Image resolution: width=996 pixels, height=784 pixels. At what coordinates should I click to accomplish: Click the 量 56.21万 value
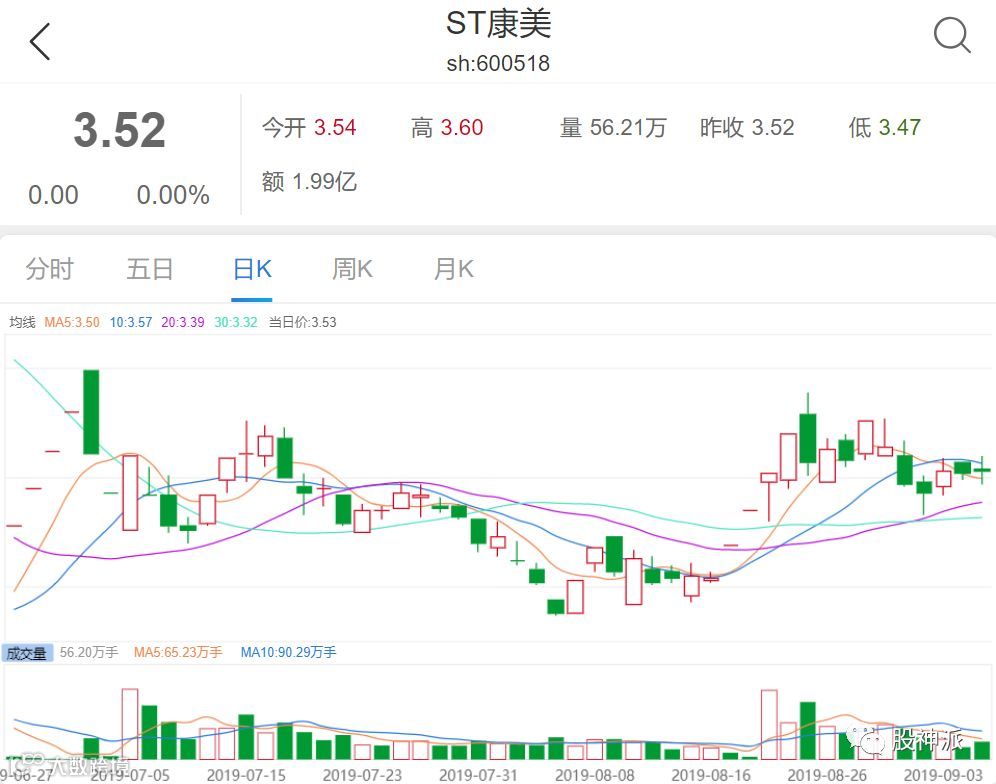(x=613, y=128)
